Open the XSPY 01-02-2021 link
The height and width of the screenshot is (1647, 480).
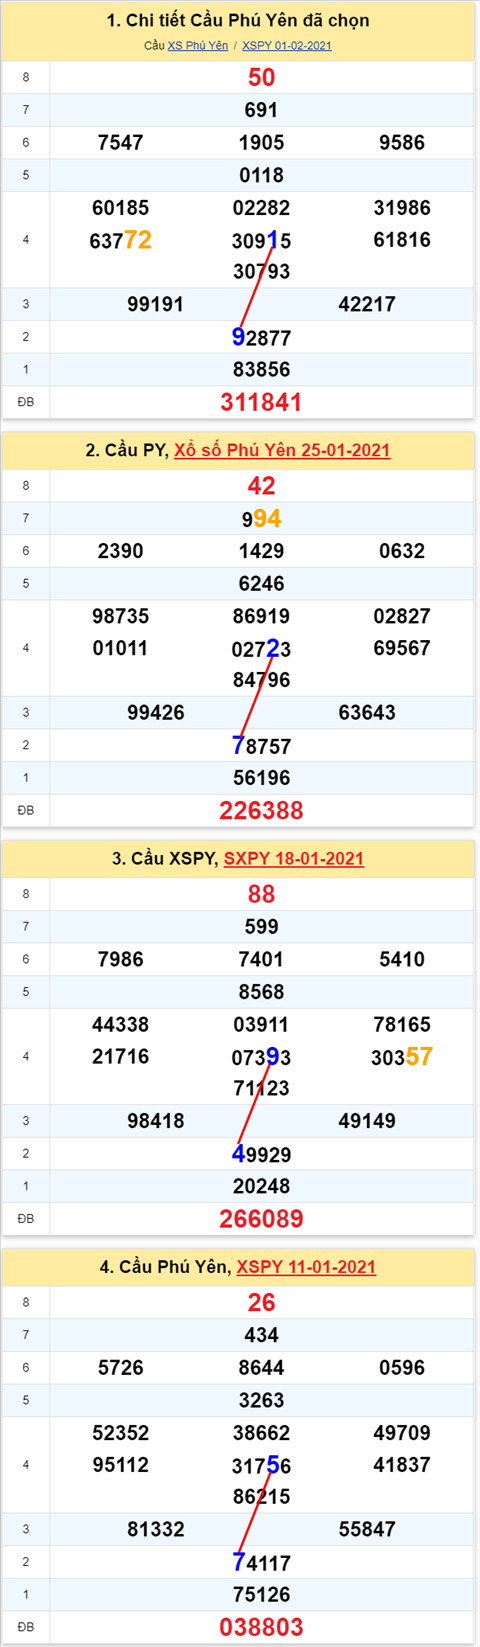287,45
